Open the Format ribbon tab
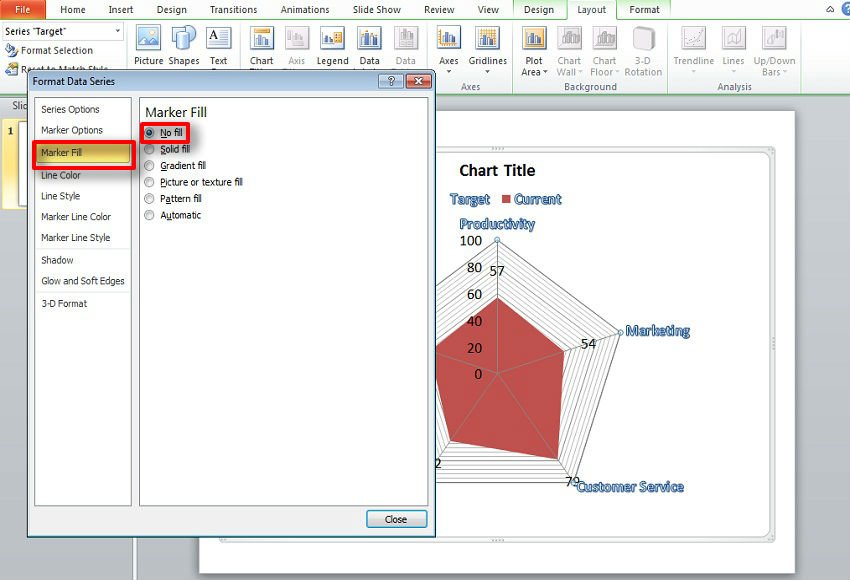 coord(644,10)
